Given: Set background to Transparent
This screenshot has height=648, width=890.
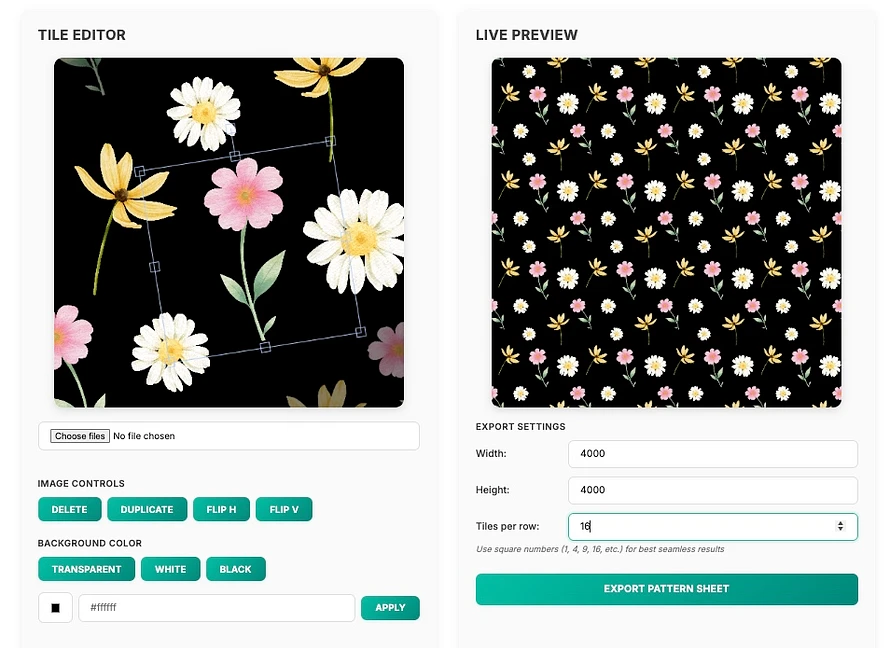Looking at the screenshot, I should (x=86, y=569).
